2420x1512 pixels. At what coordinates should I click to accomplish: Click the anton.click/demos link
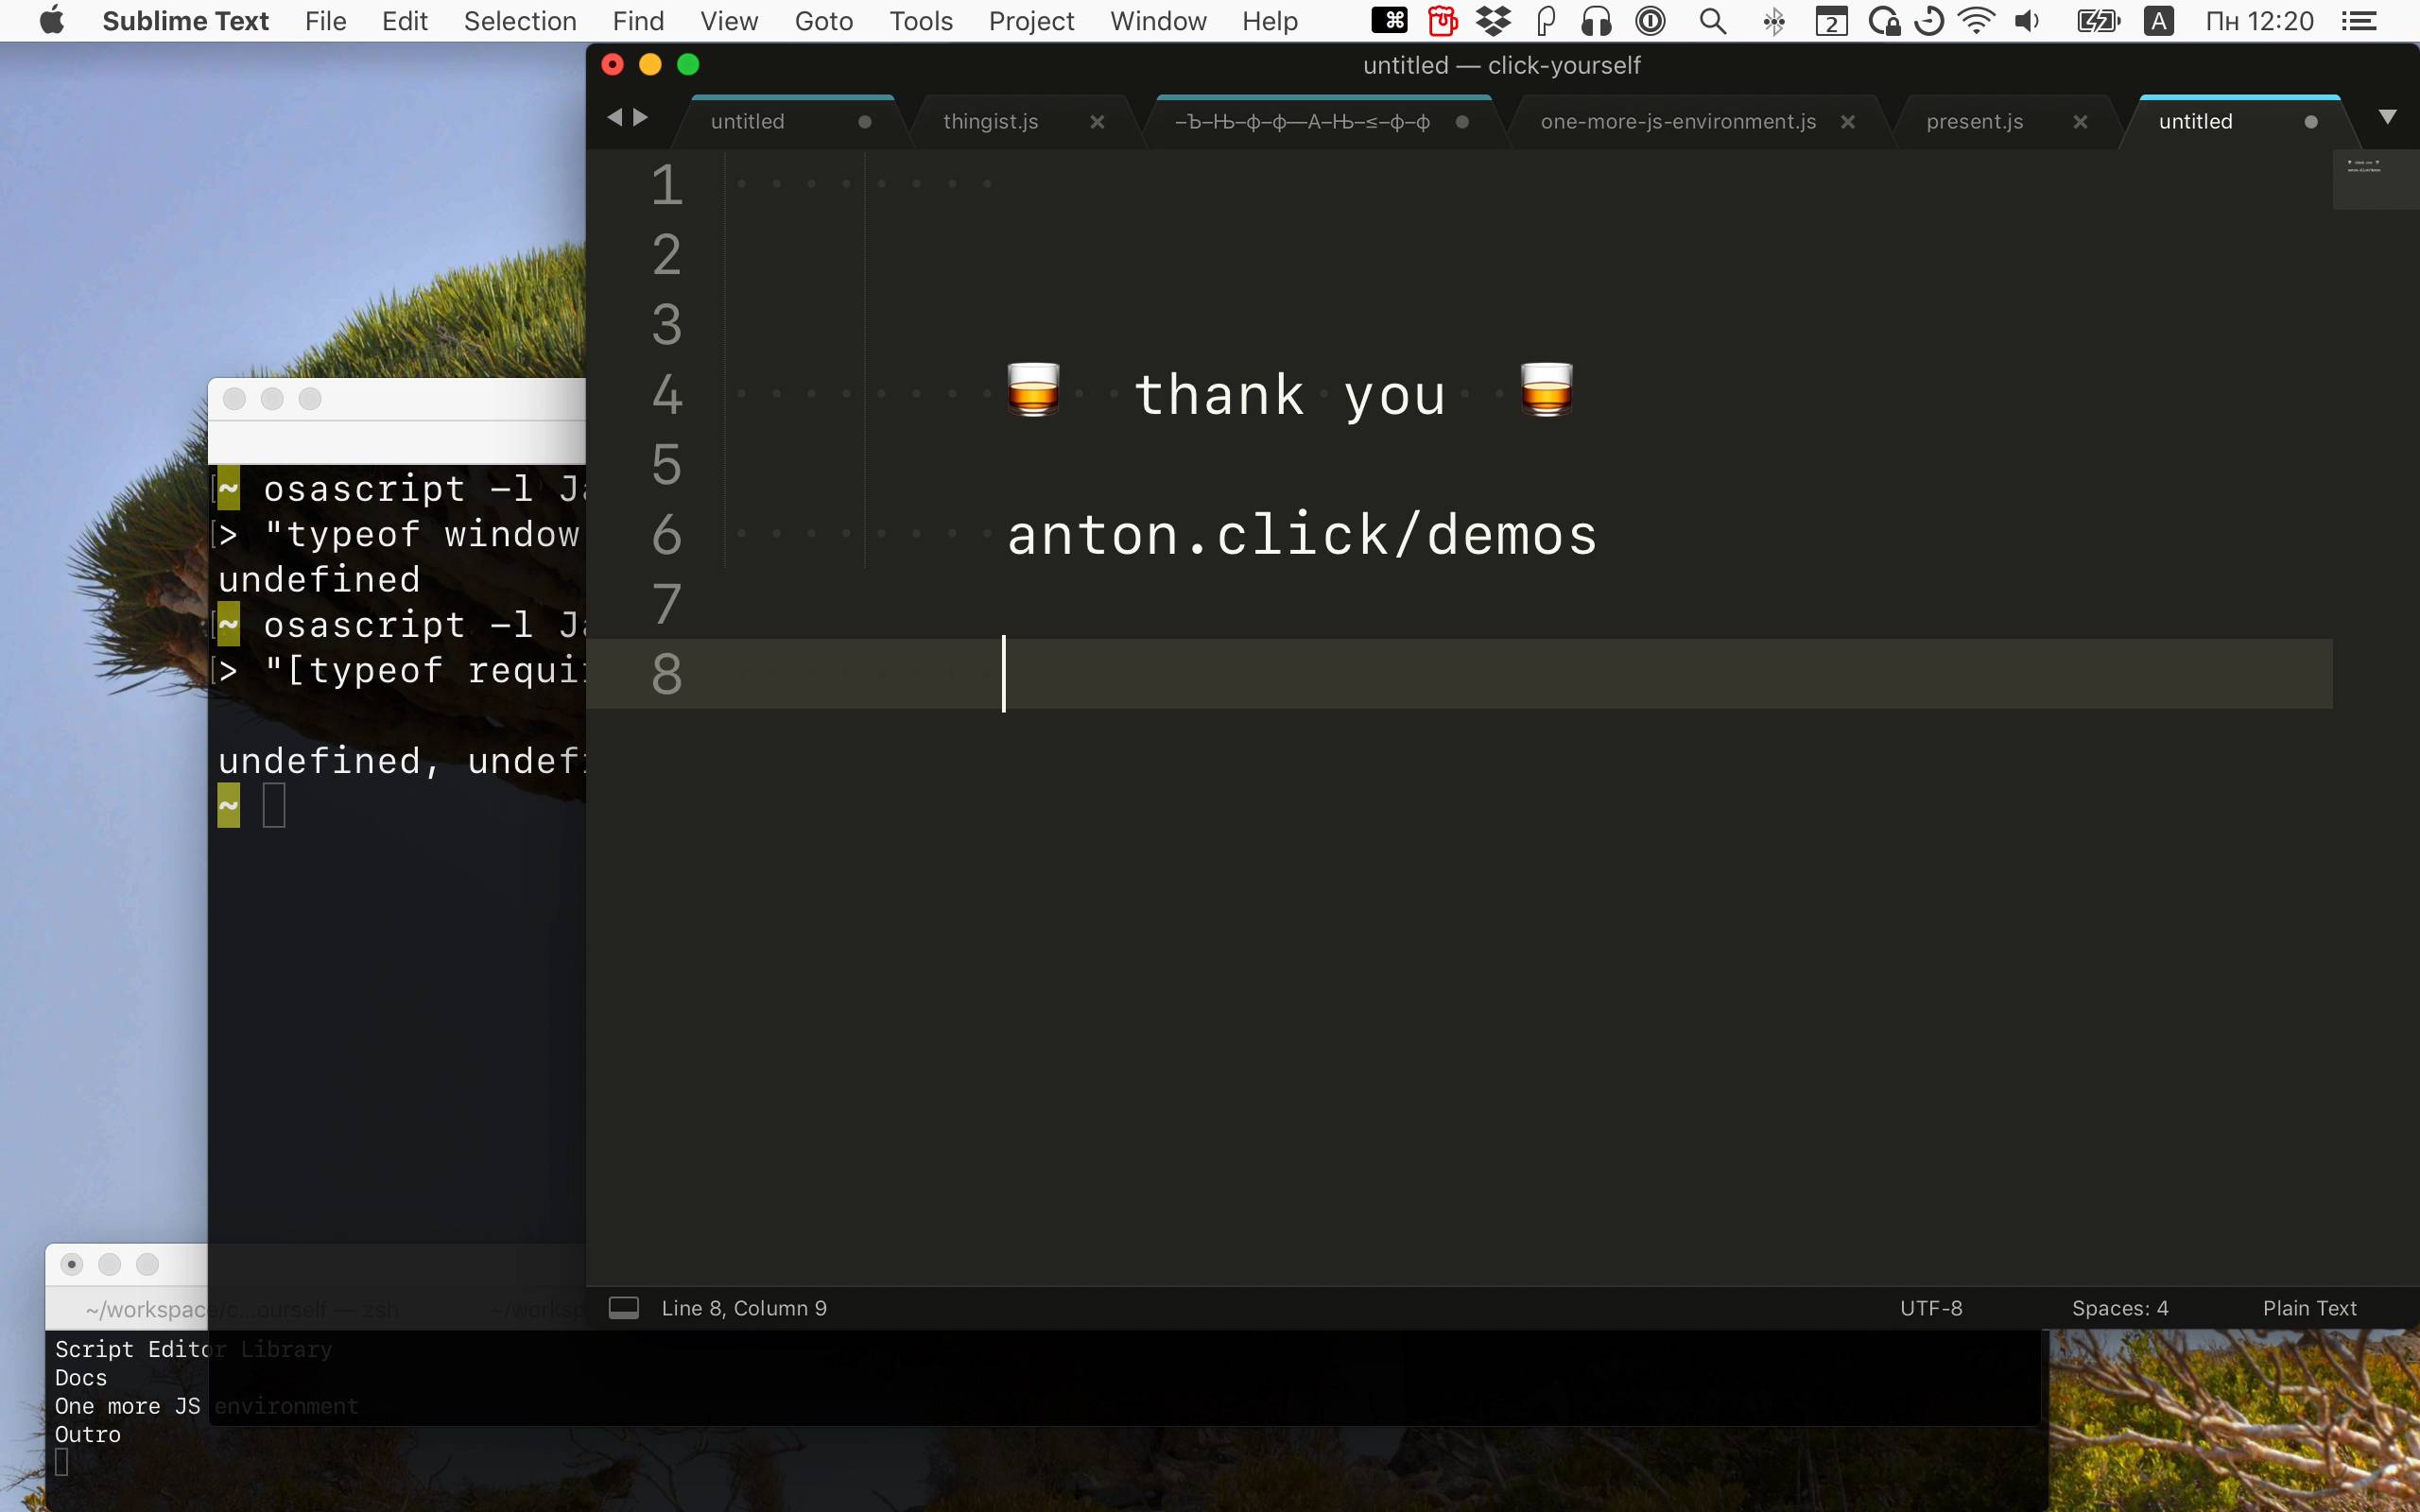click(1302, 535)
